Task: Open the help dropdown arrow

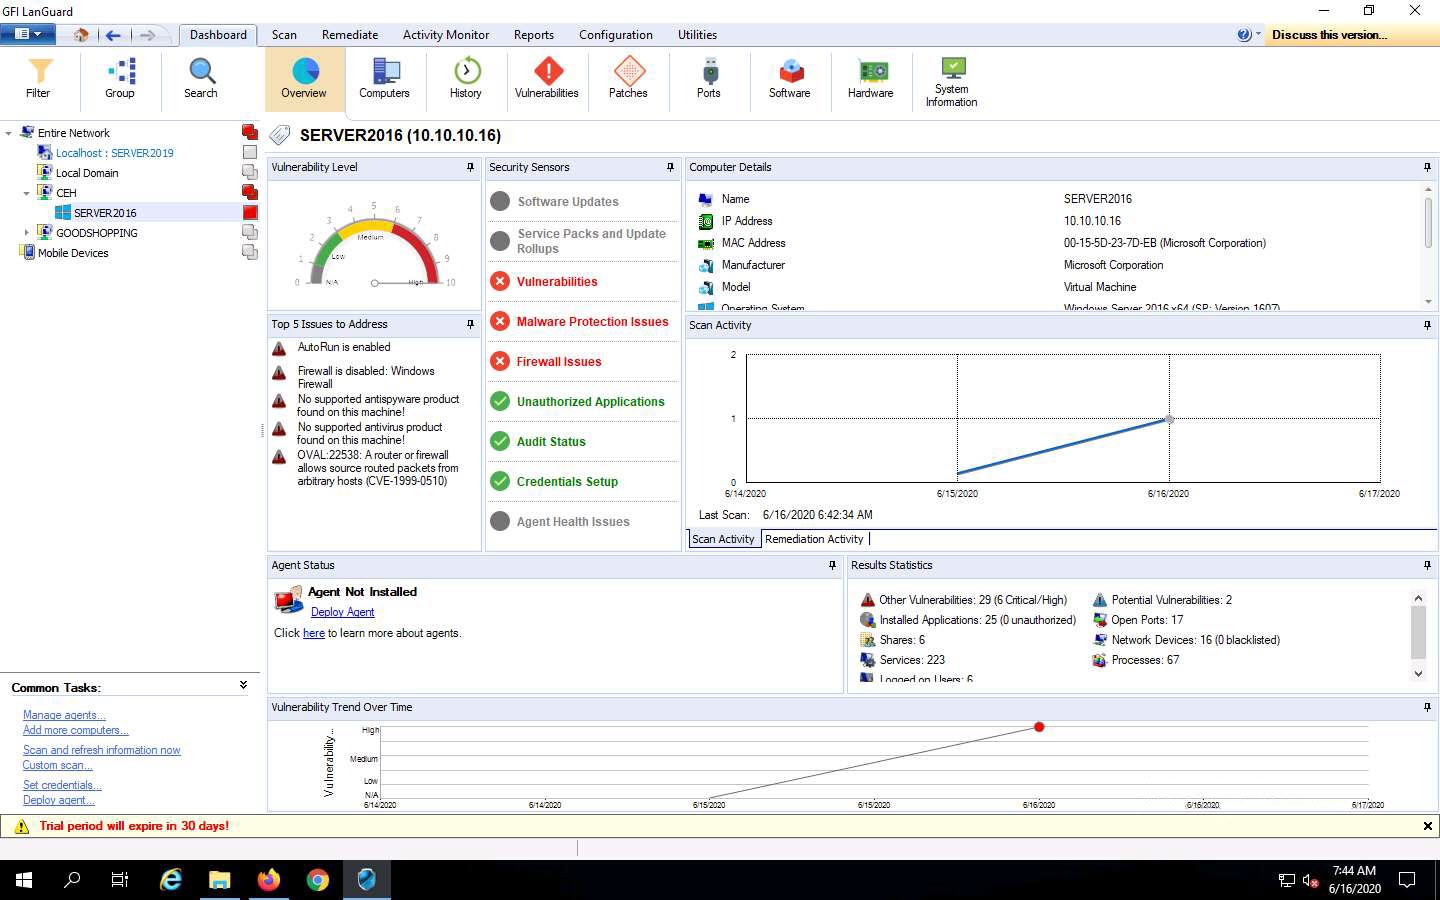Action: [x=1258, y=35]
